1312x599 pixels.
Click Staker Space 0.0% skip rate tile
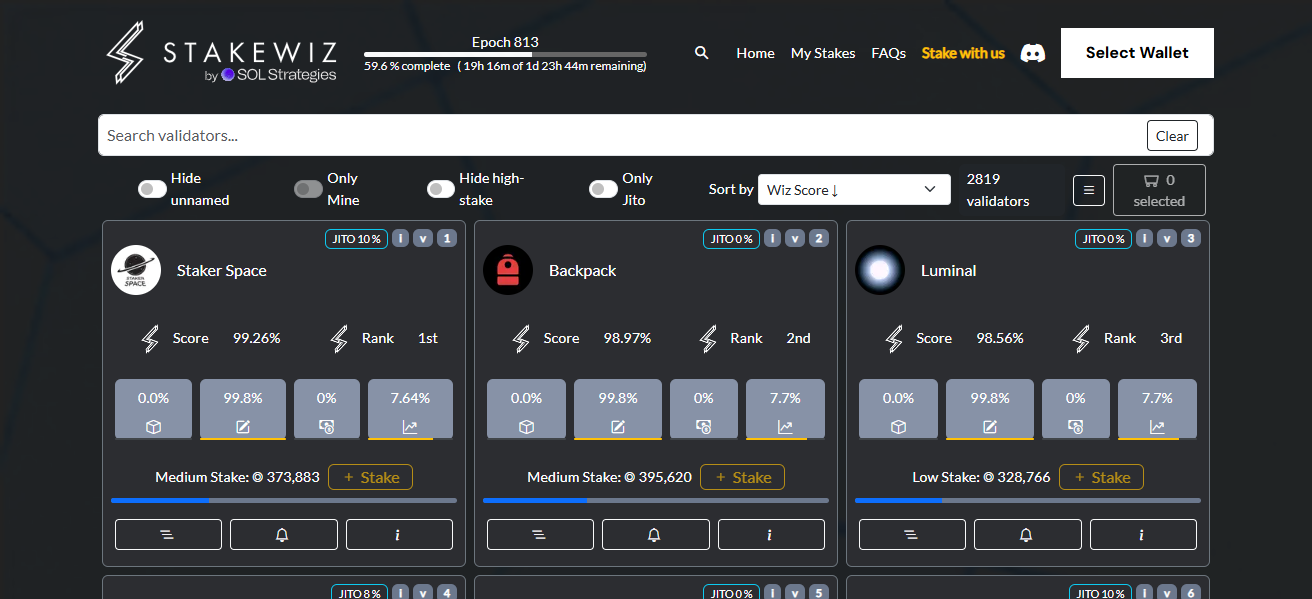click(x=154, y=409)
